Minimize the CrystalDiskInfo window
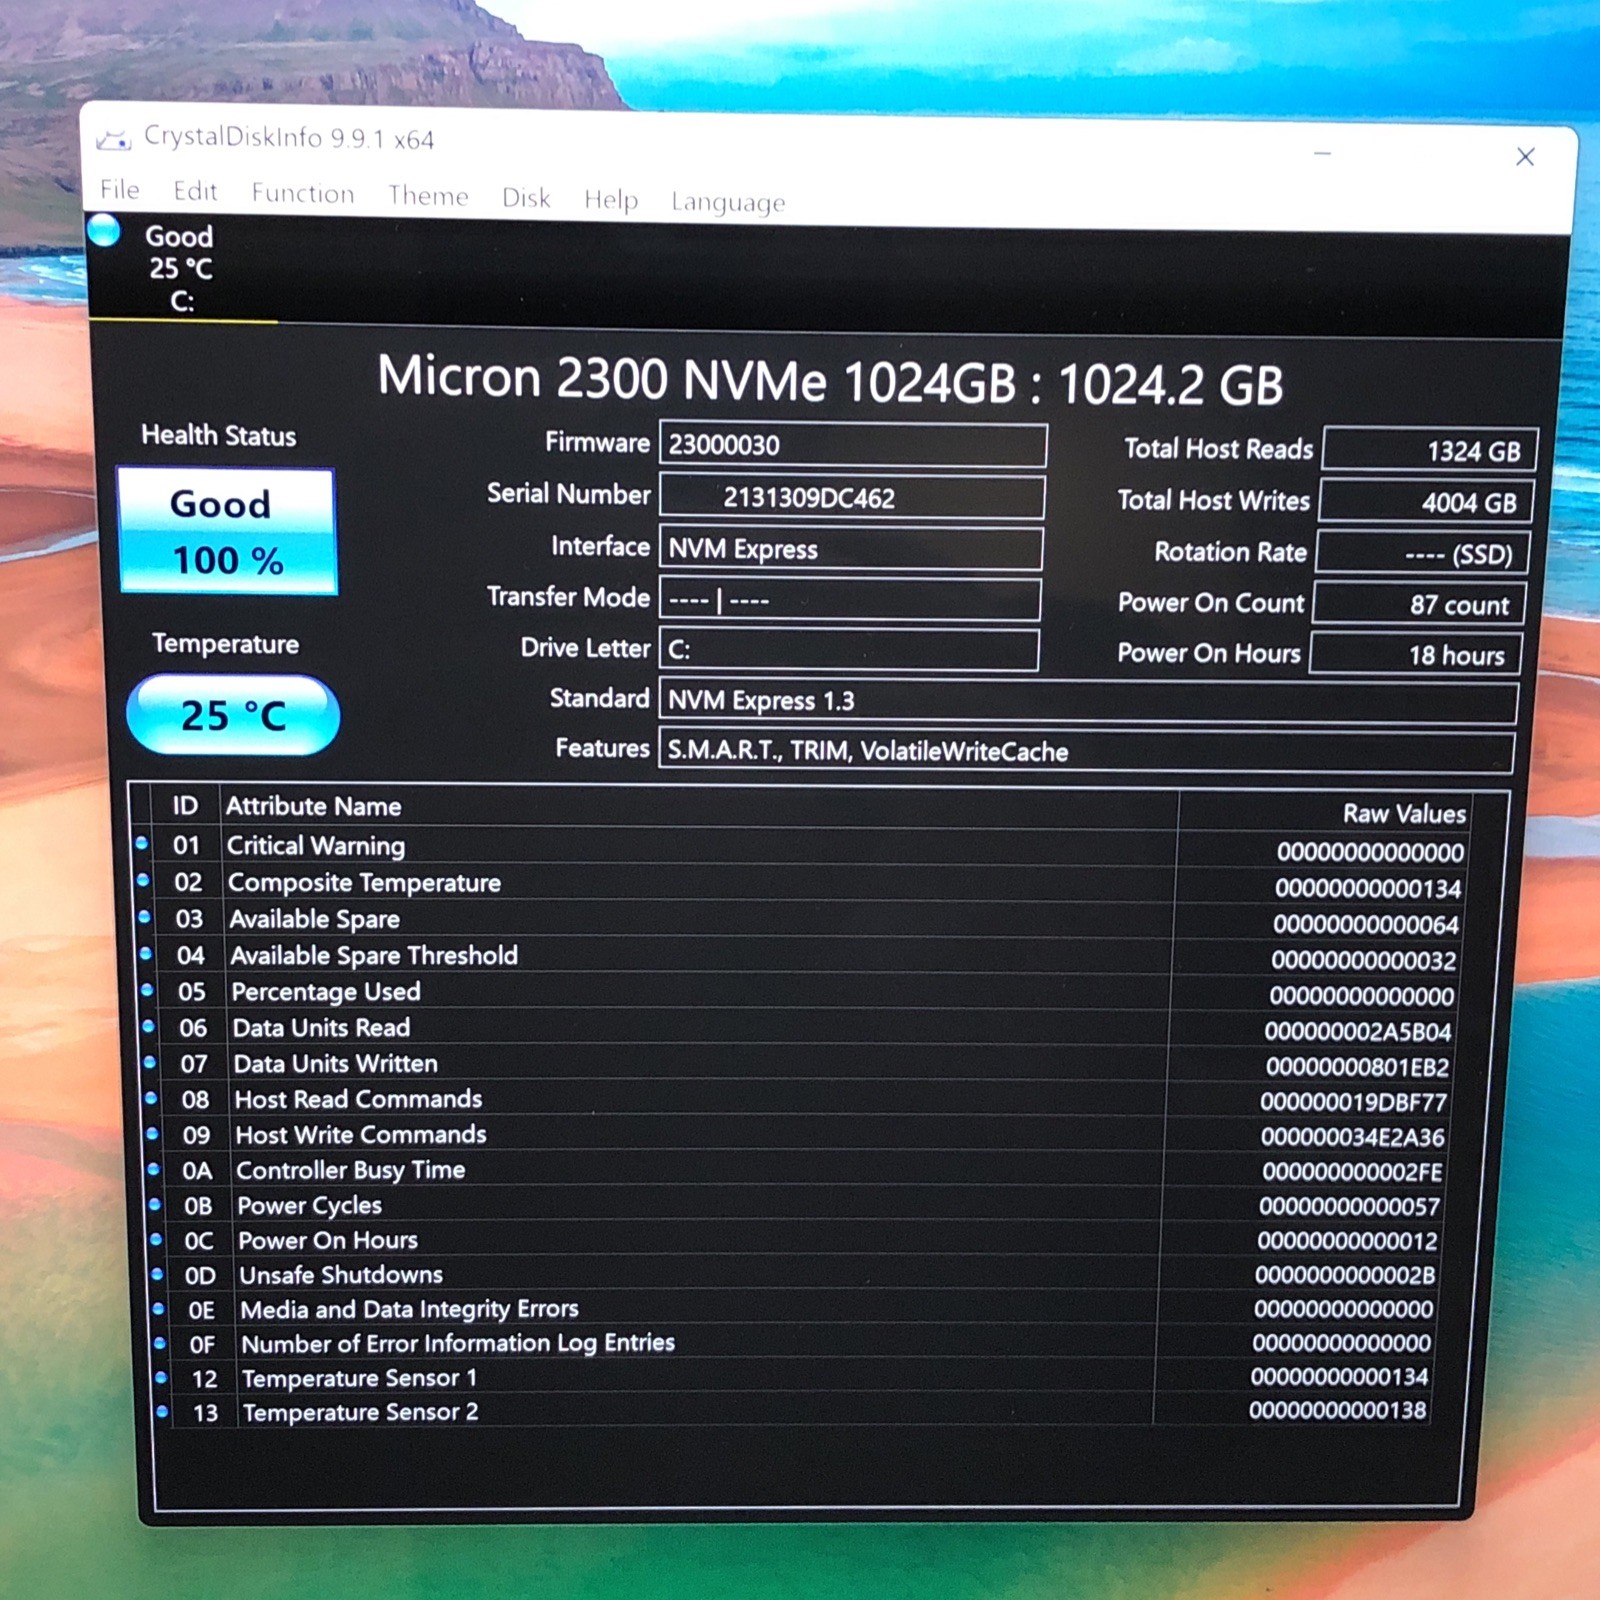This screenshot has width=1600, height=1600. pos(1322,153)
